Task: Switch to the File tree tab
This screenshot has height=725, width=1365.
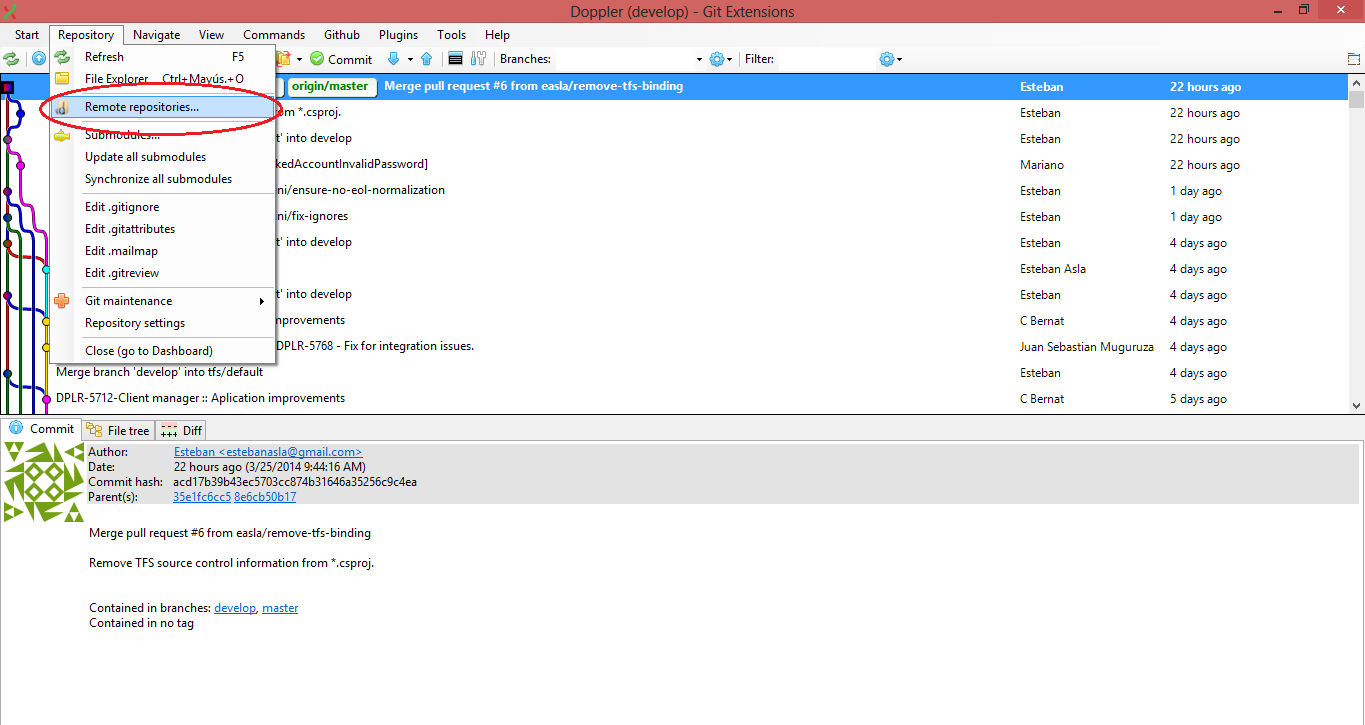Action: (118, 431)
